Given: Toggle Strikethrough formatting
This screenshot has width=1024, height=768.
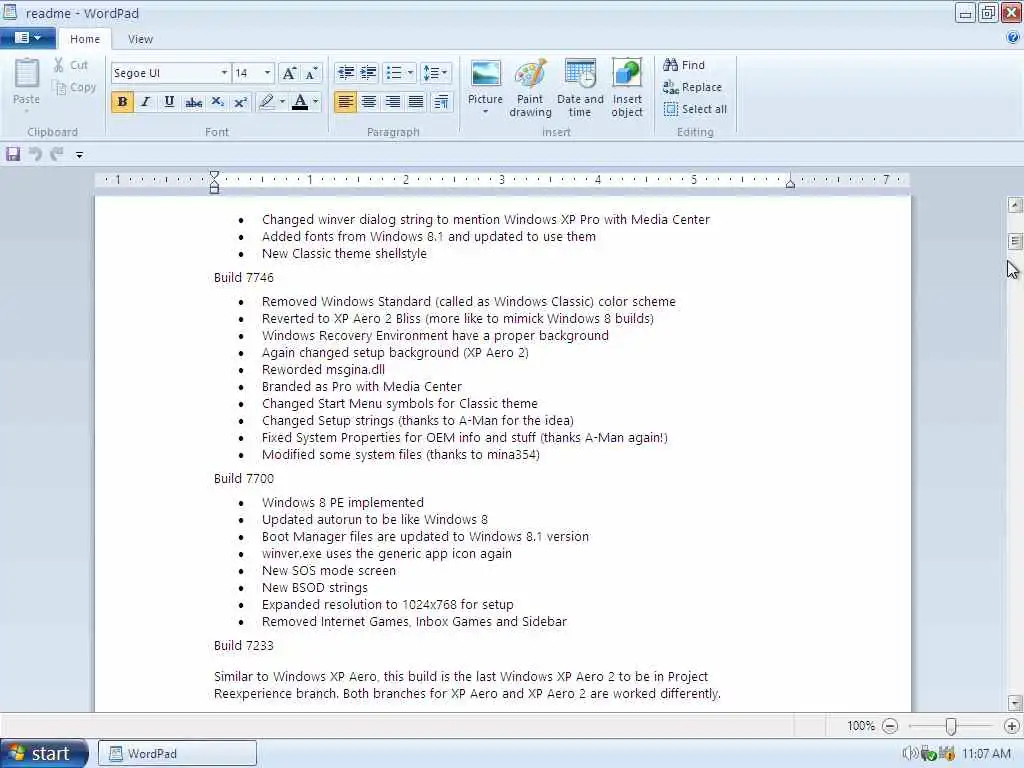Looking at the screenshot, I should (x=193, y=102).
